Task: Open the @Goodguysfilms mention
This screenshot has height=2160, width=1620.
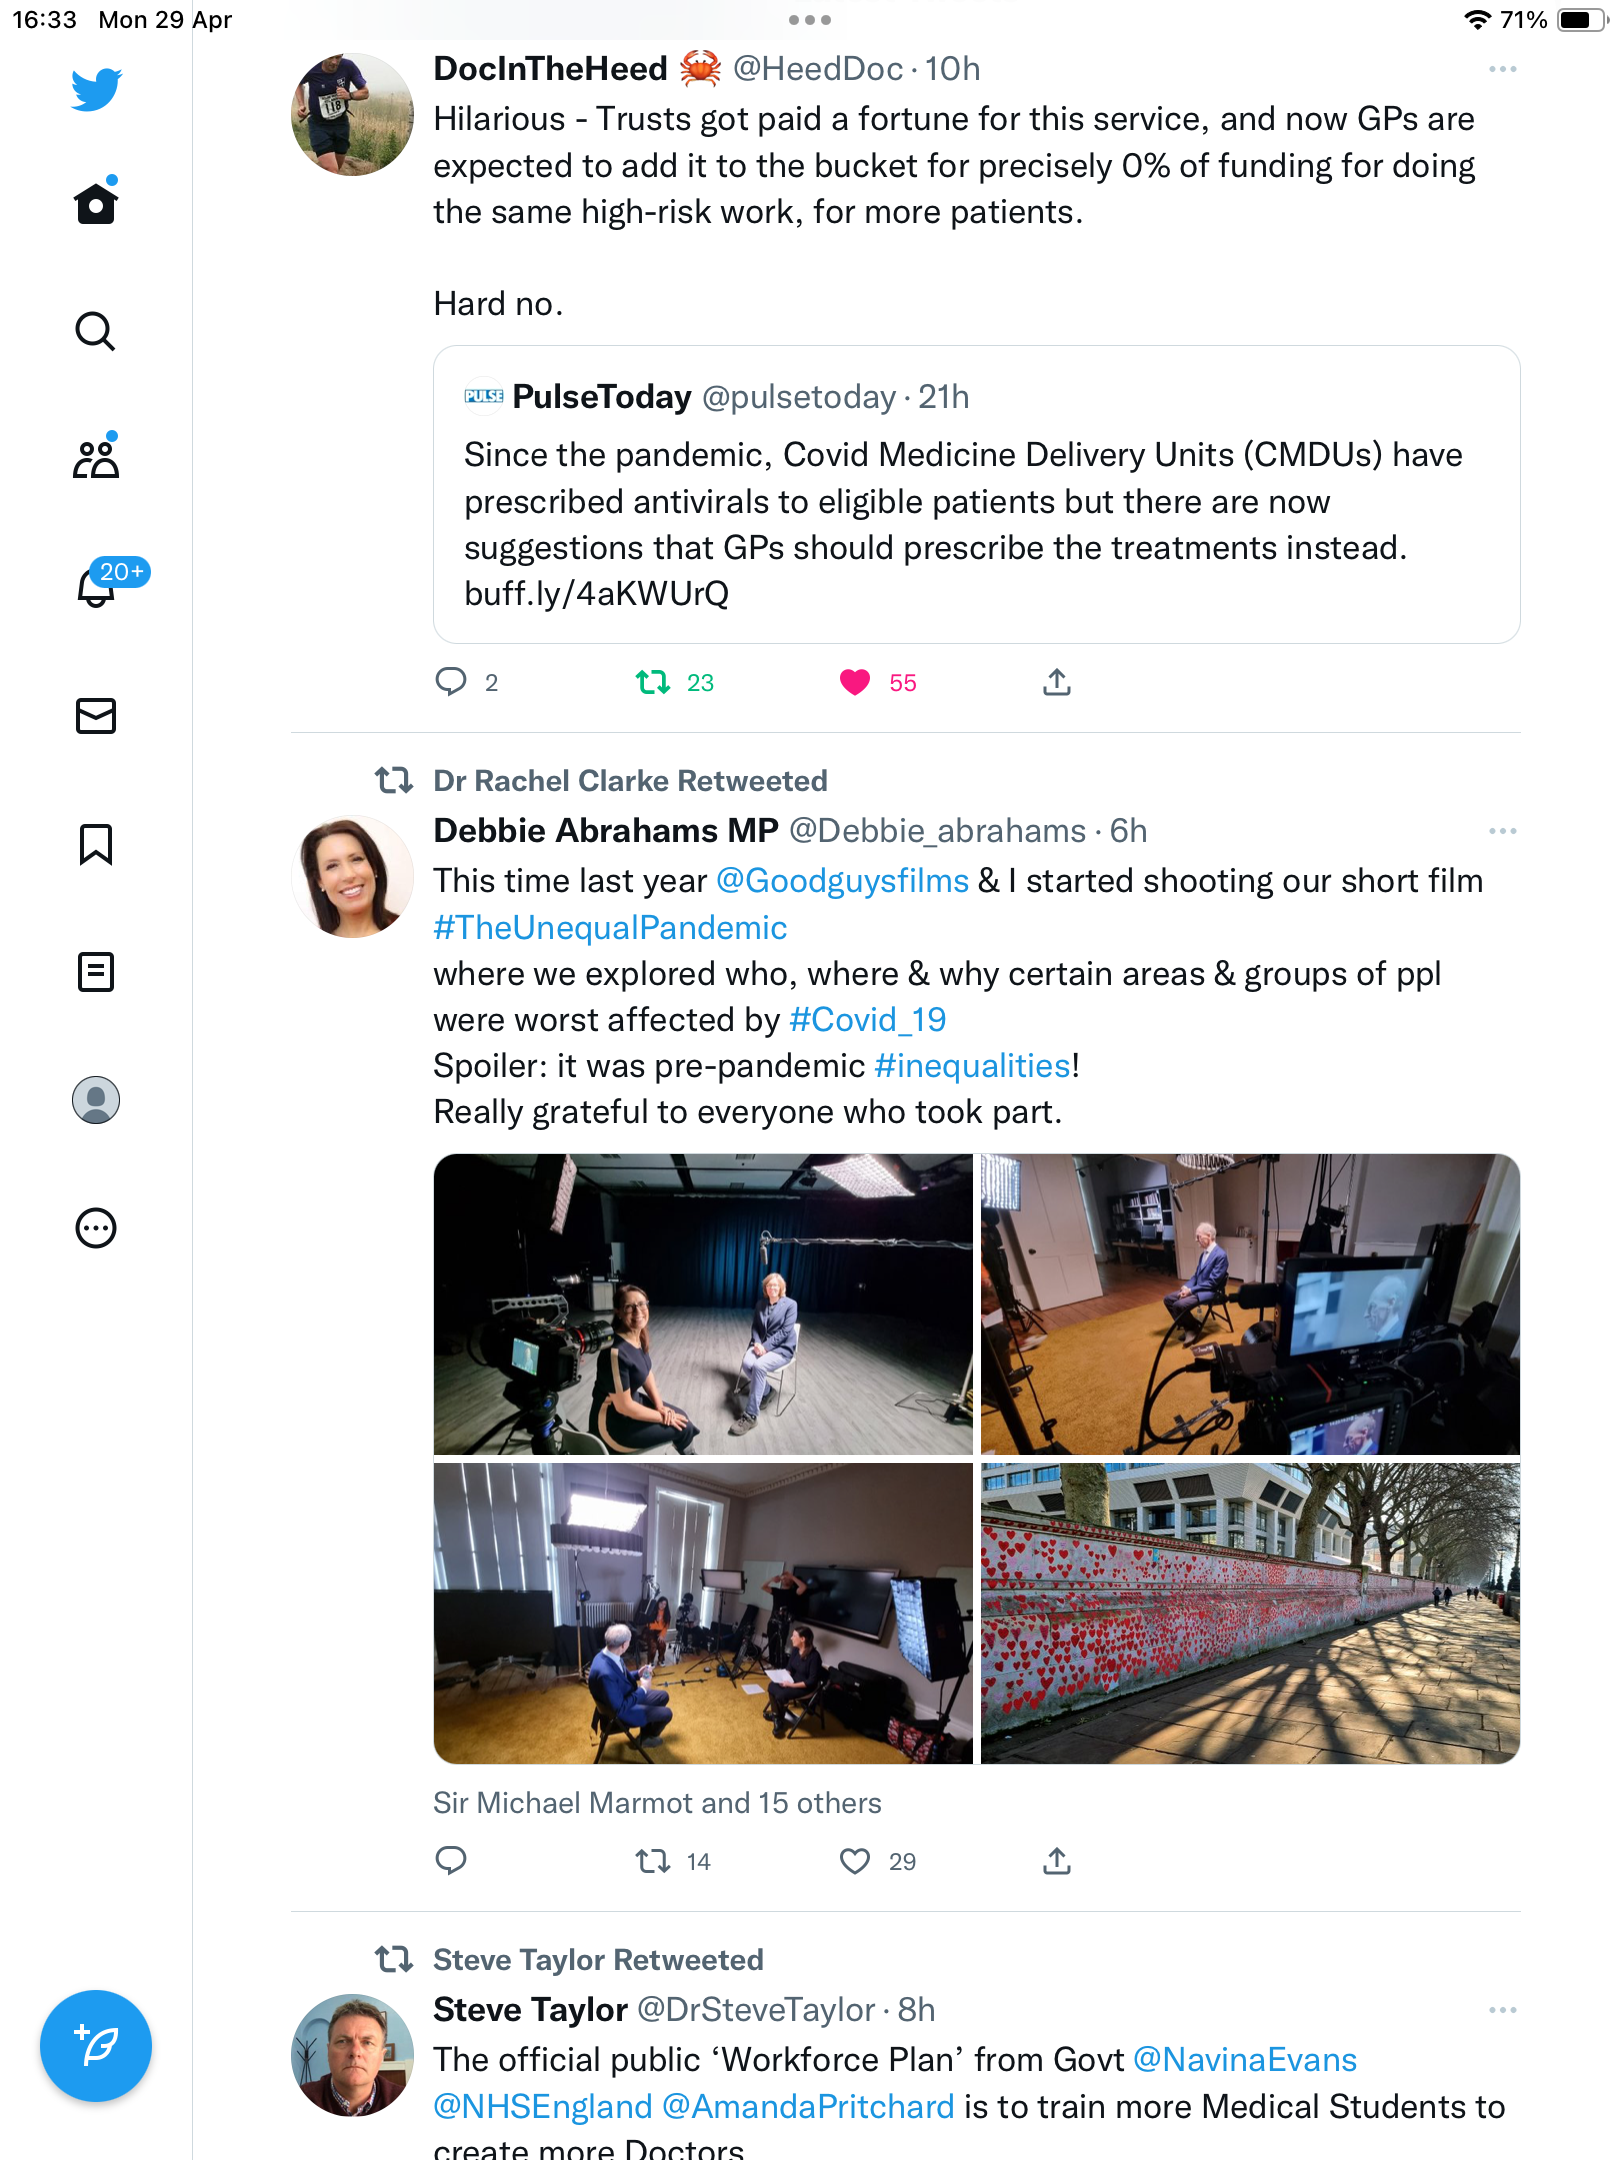Action: tap(842, 881)
